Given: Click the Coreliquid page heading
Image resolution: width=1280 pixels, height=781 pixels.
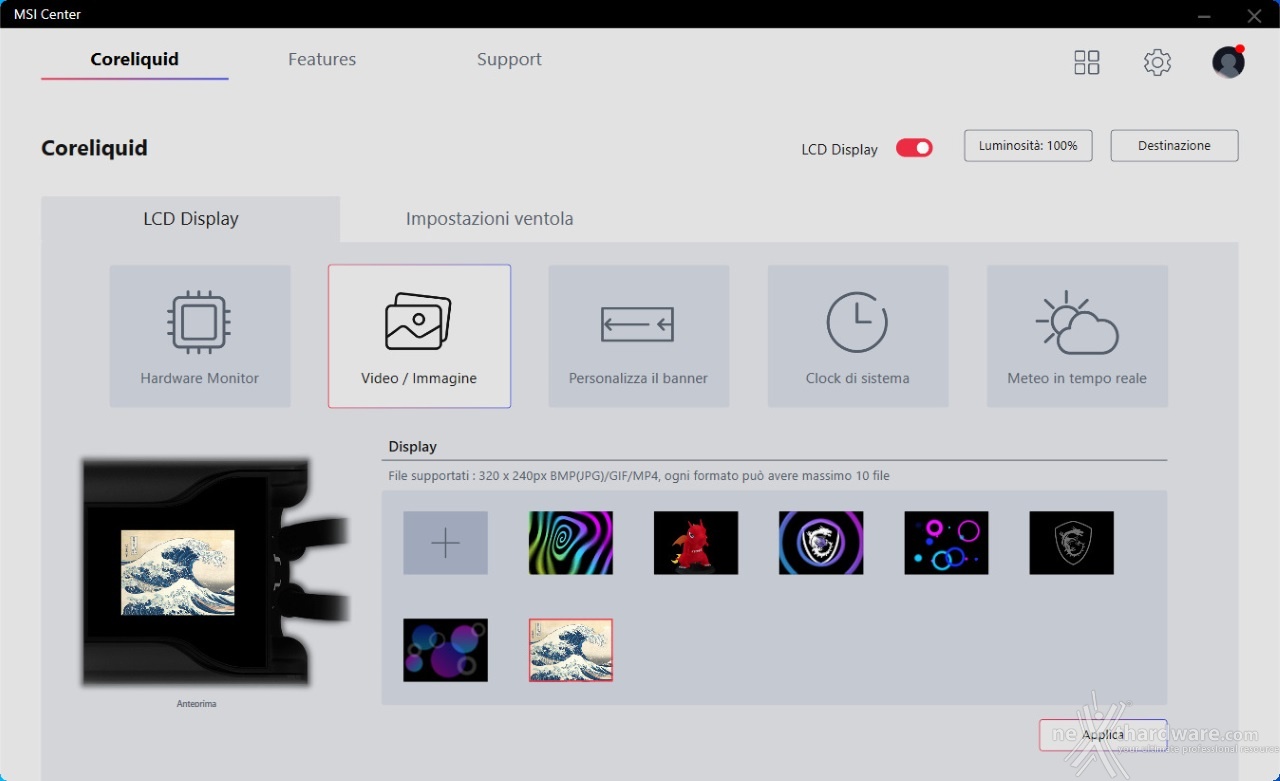Looking at the screenshot, I should coord(94,148).
